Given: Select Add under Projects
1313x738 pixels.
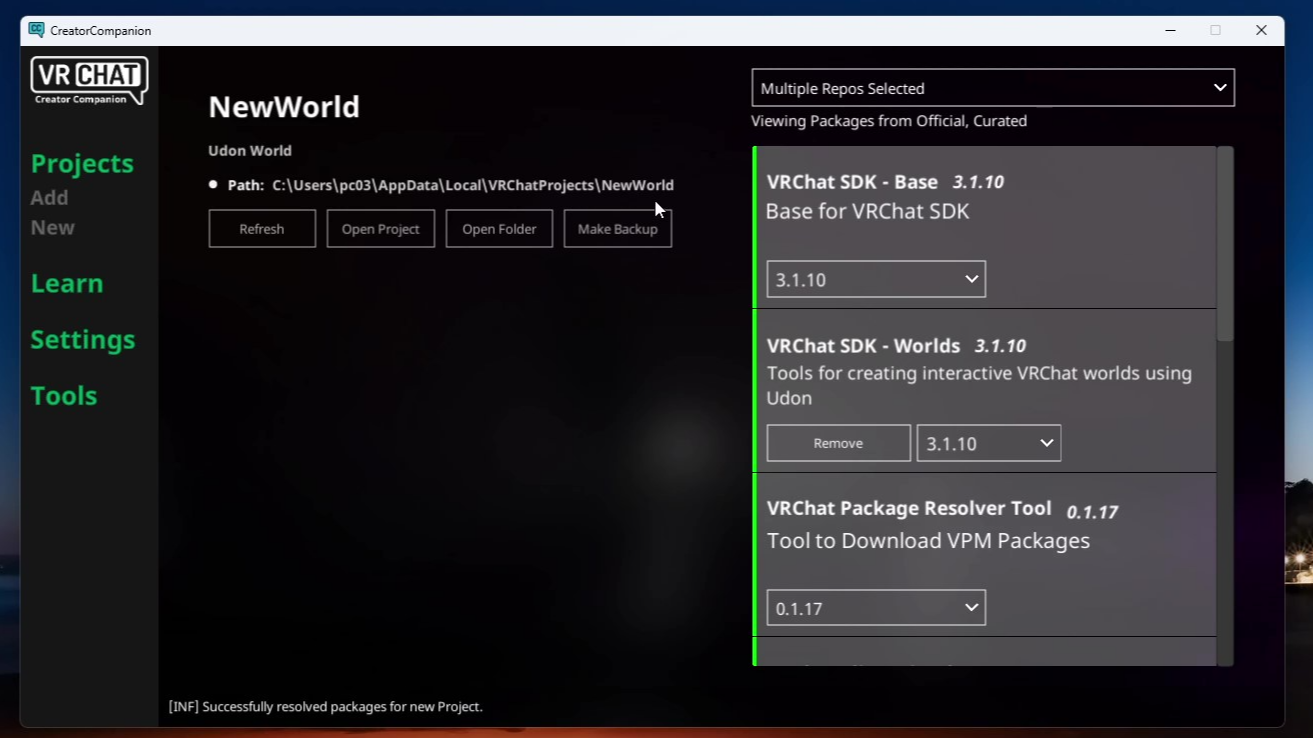Looking at the screenshot, I should [x=49, y=198].
